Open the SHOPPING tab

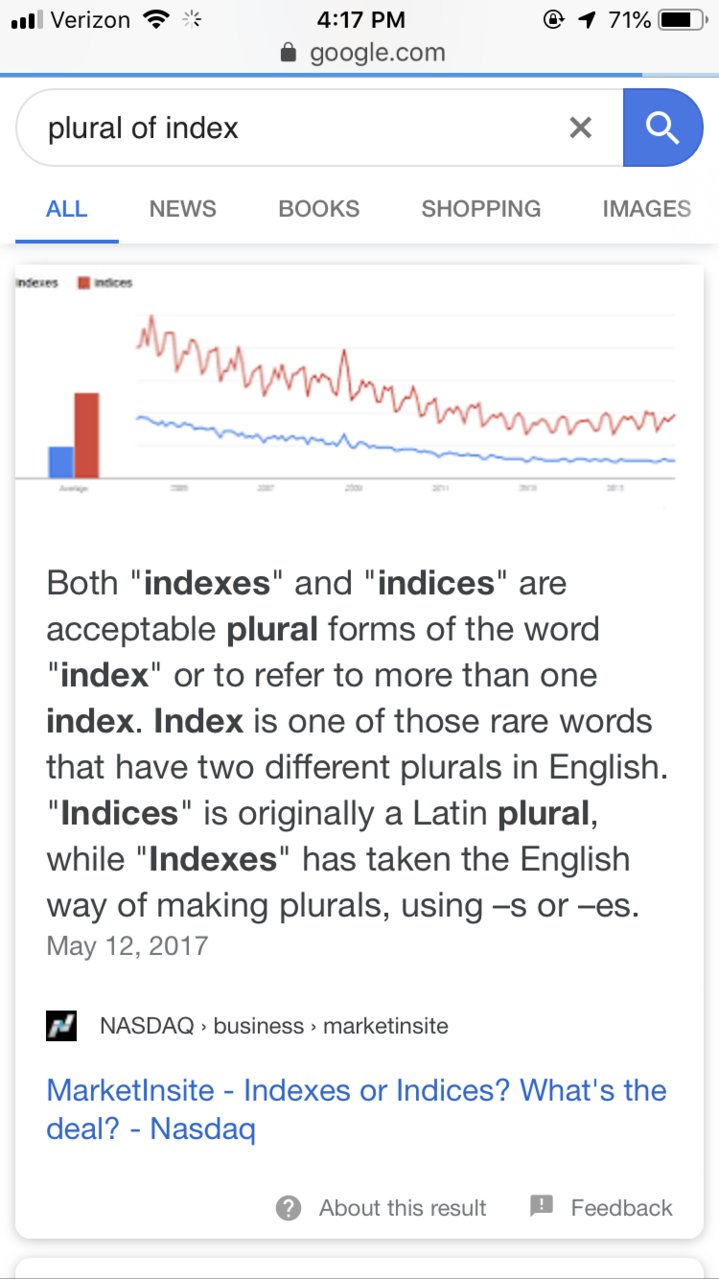tap(481, 209)
